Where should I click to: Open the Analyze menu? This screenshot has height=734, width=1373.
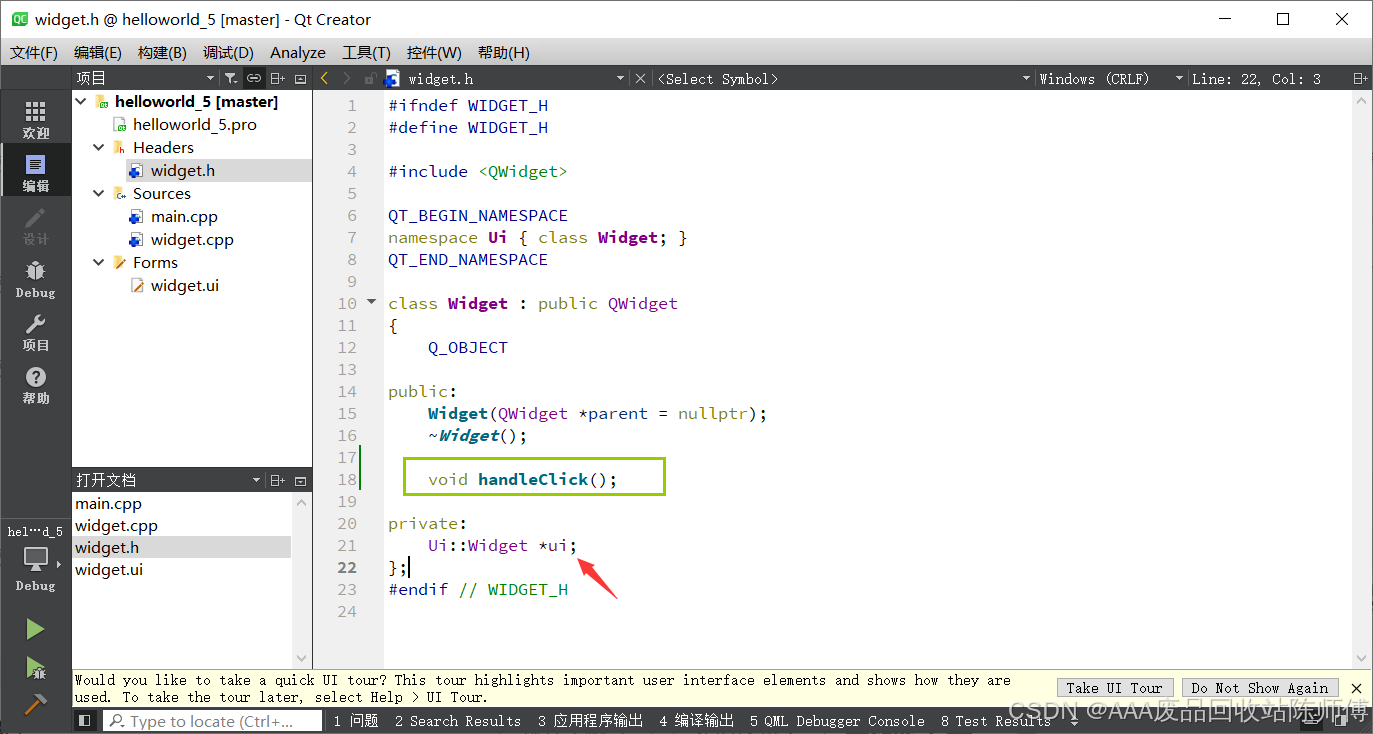[x=298, y=52]
